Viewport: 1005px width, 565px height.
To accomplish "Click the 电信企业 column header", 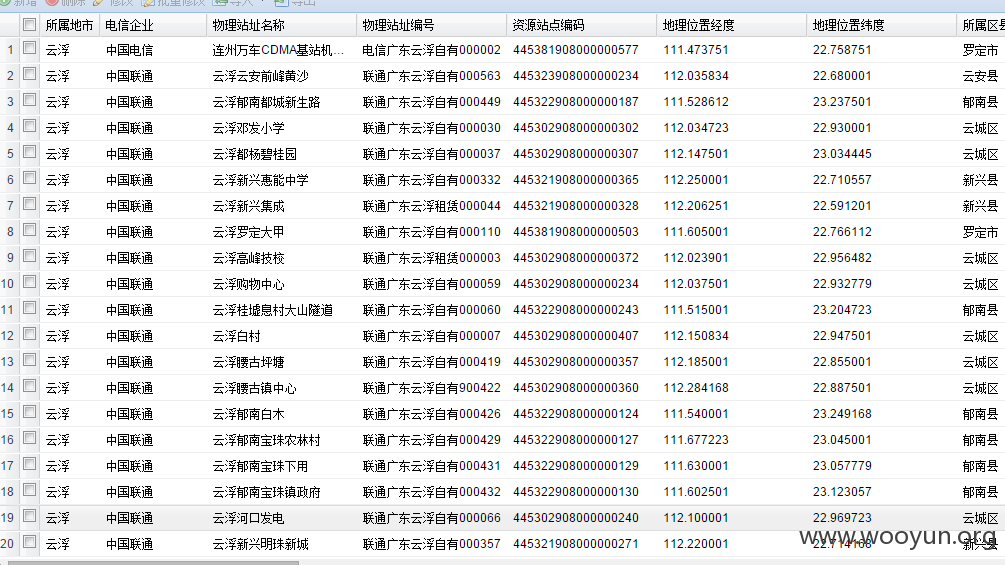I will pos(153,25).
